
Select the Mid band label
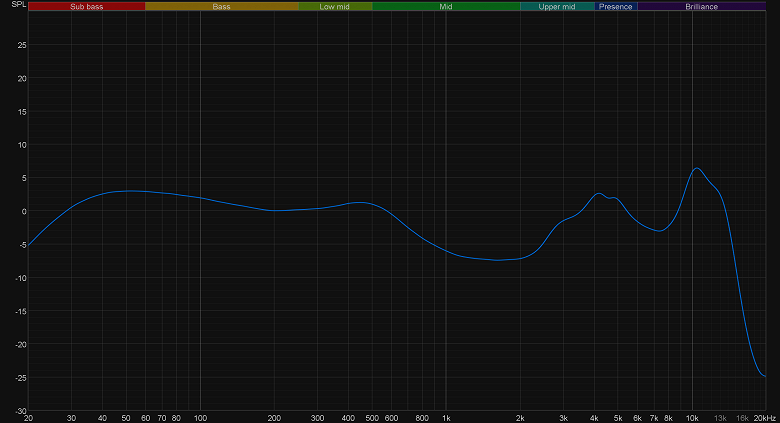coord(446,6)
